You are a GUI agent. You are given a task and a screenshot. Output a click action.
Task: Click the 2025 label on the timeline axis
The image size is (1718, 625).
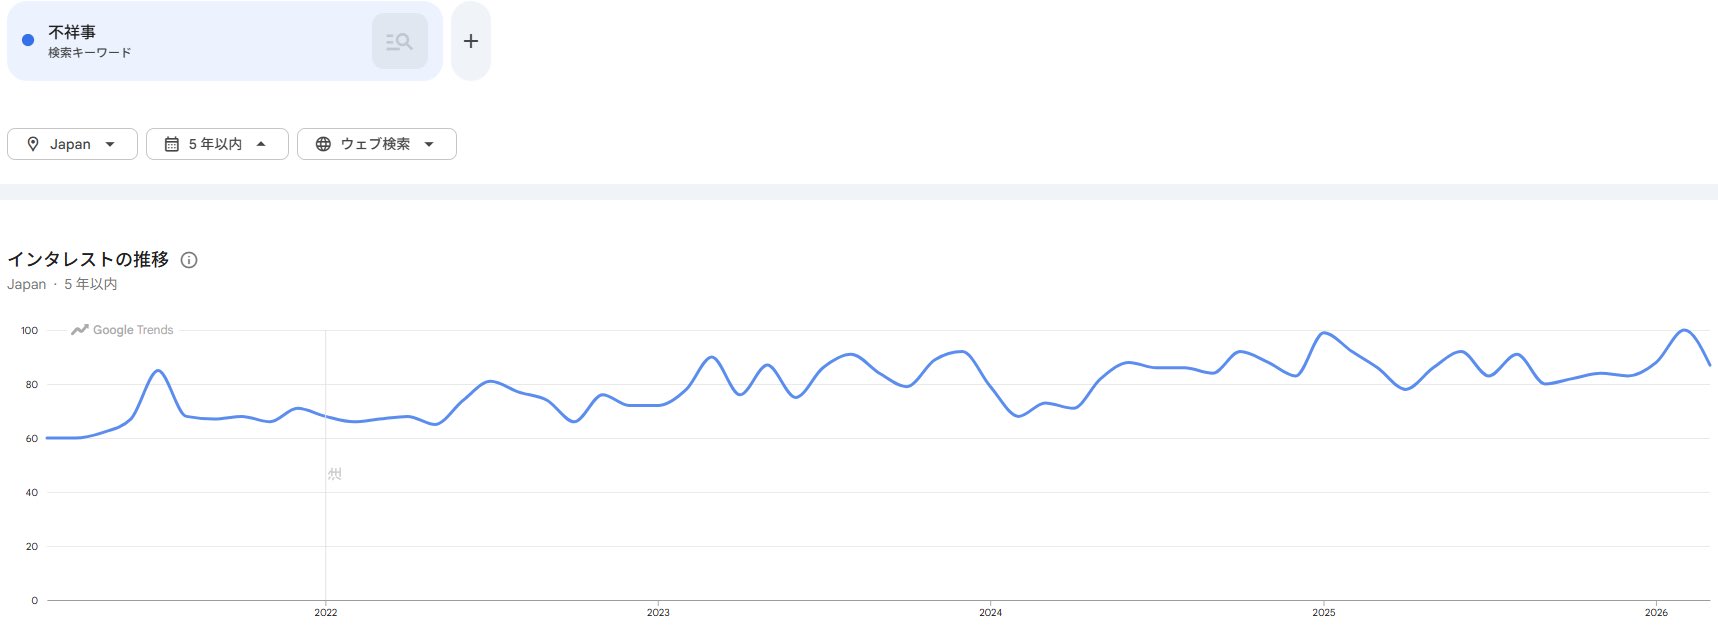point(1324,612)
